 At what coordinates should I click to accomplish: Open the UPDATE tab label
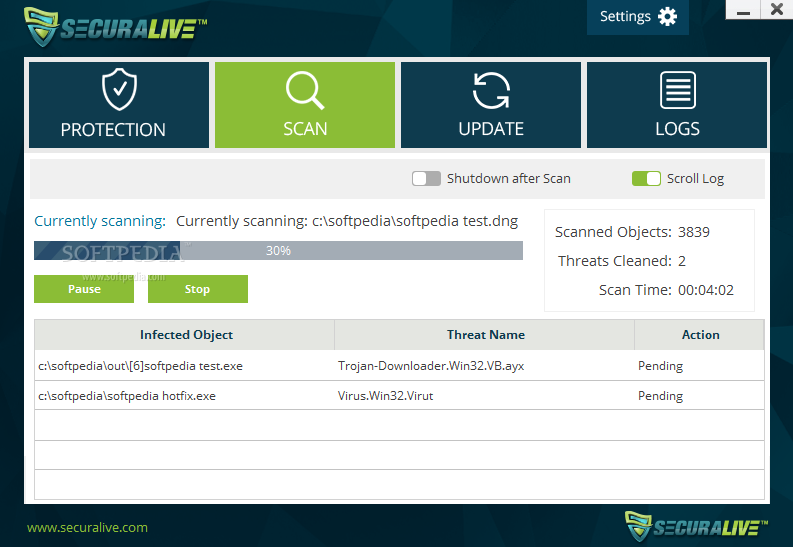click(491, 129)
